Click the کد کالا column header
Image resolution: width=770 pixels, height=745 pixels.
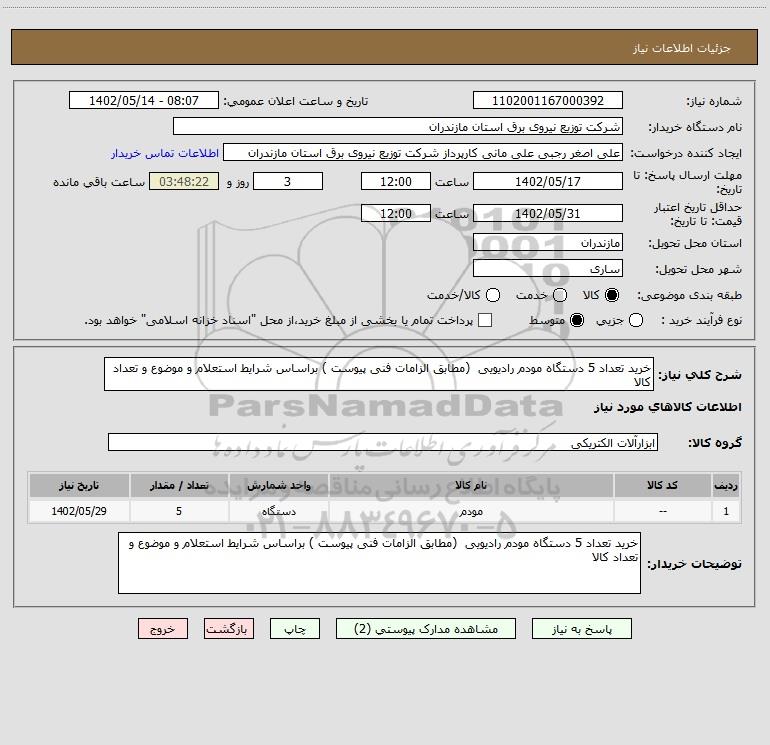(662, 485)
